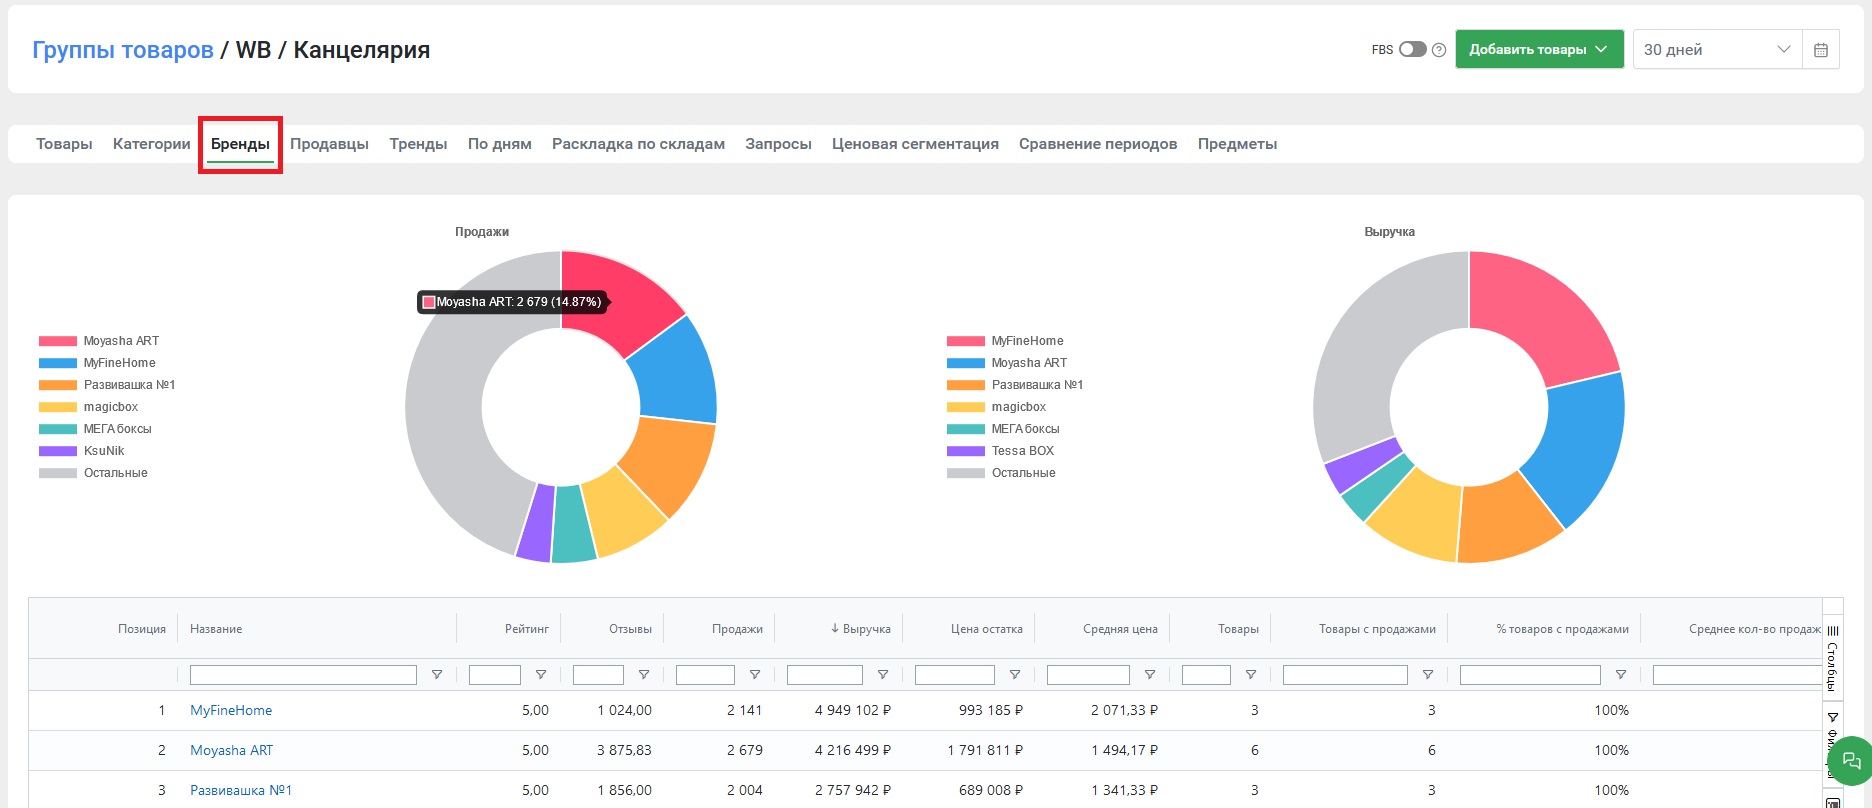Viewport: 1872px width, 808px height.
Task: Sort table by Продажи column header
Action: (737, 629)
